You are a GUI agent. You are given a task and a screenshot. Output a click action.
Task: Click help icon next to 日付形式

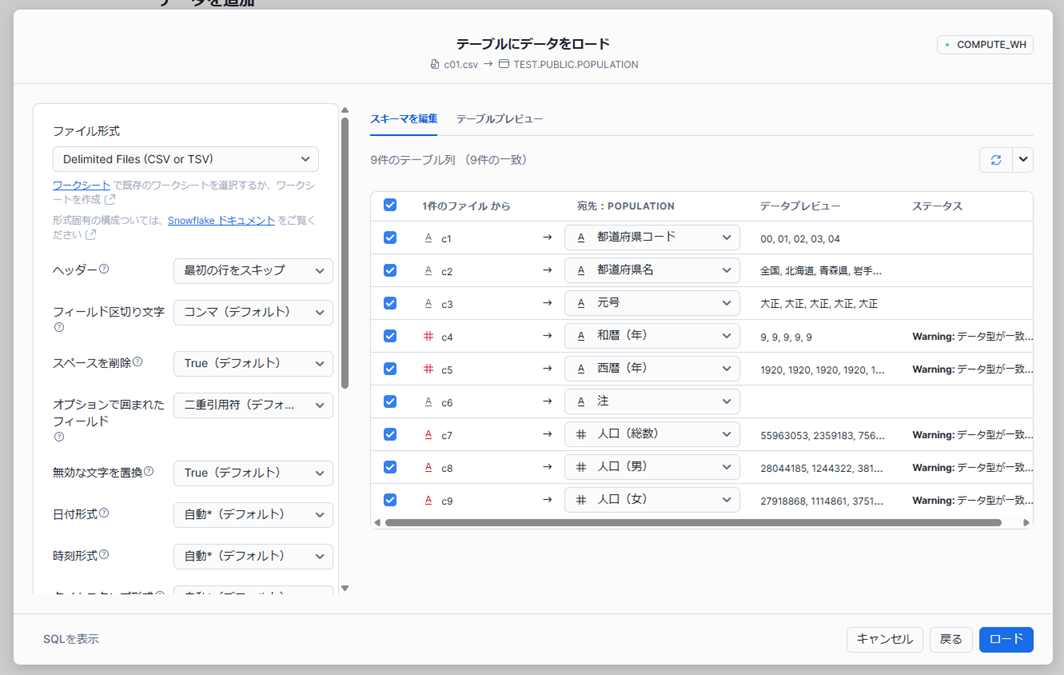point(104,514)
